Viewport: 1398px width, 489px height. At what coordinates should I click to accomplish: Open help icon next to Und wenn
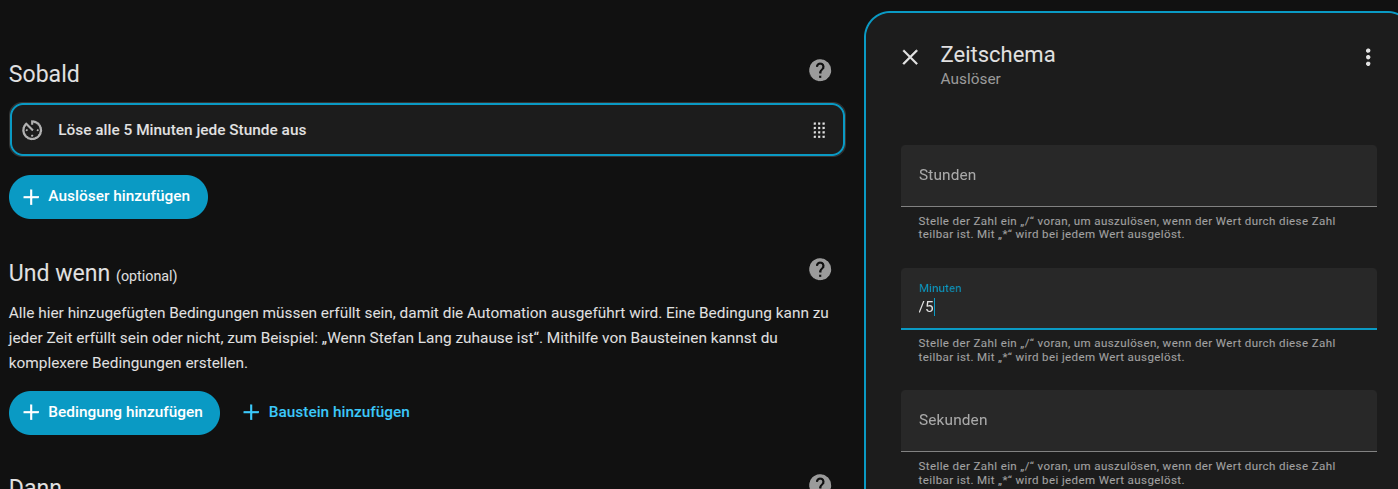click(820, 269)
